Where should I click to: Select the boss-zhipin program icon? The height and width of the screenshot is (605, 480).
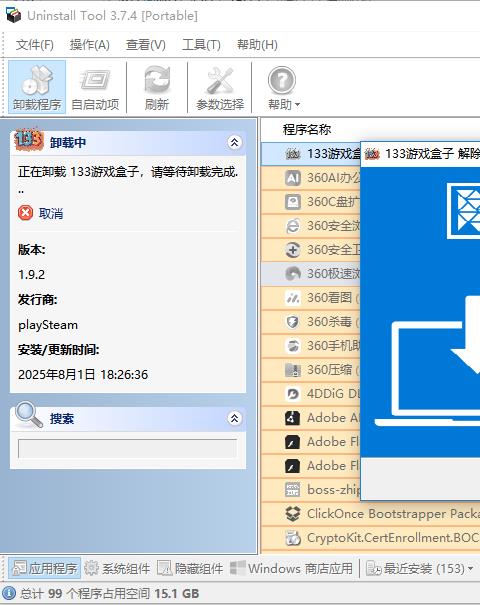[x=292, y=490]
